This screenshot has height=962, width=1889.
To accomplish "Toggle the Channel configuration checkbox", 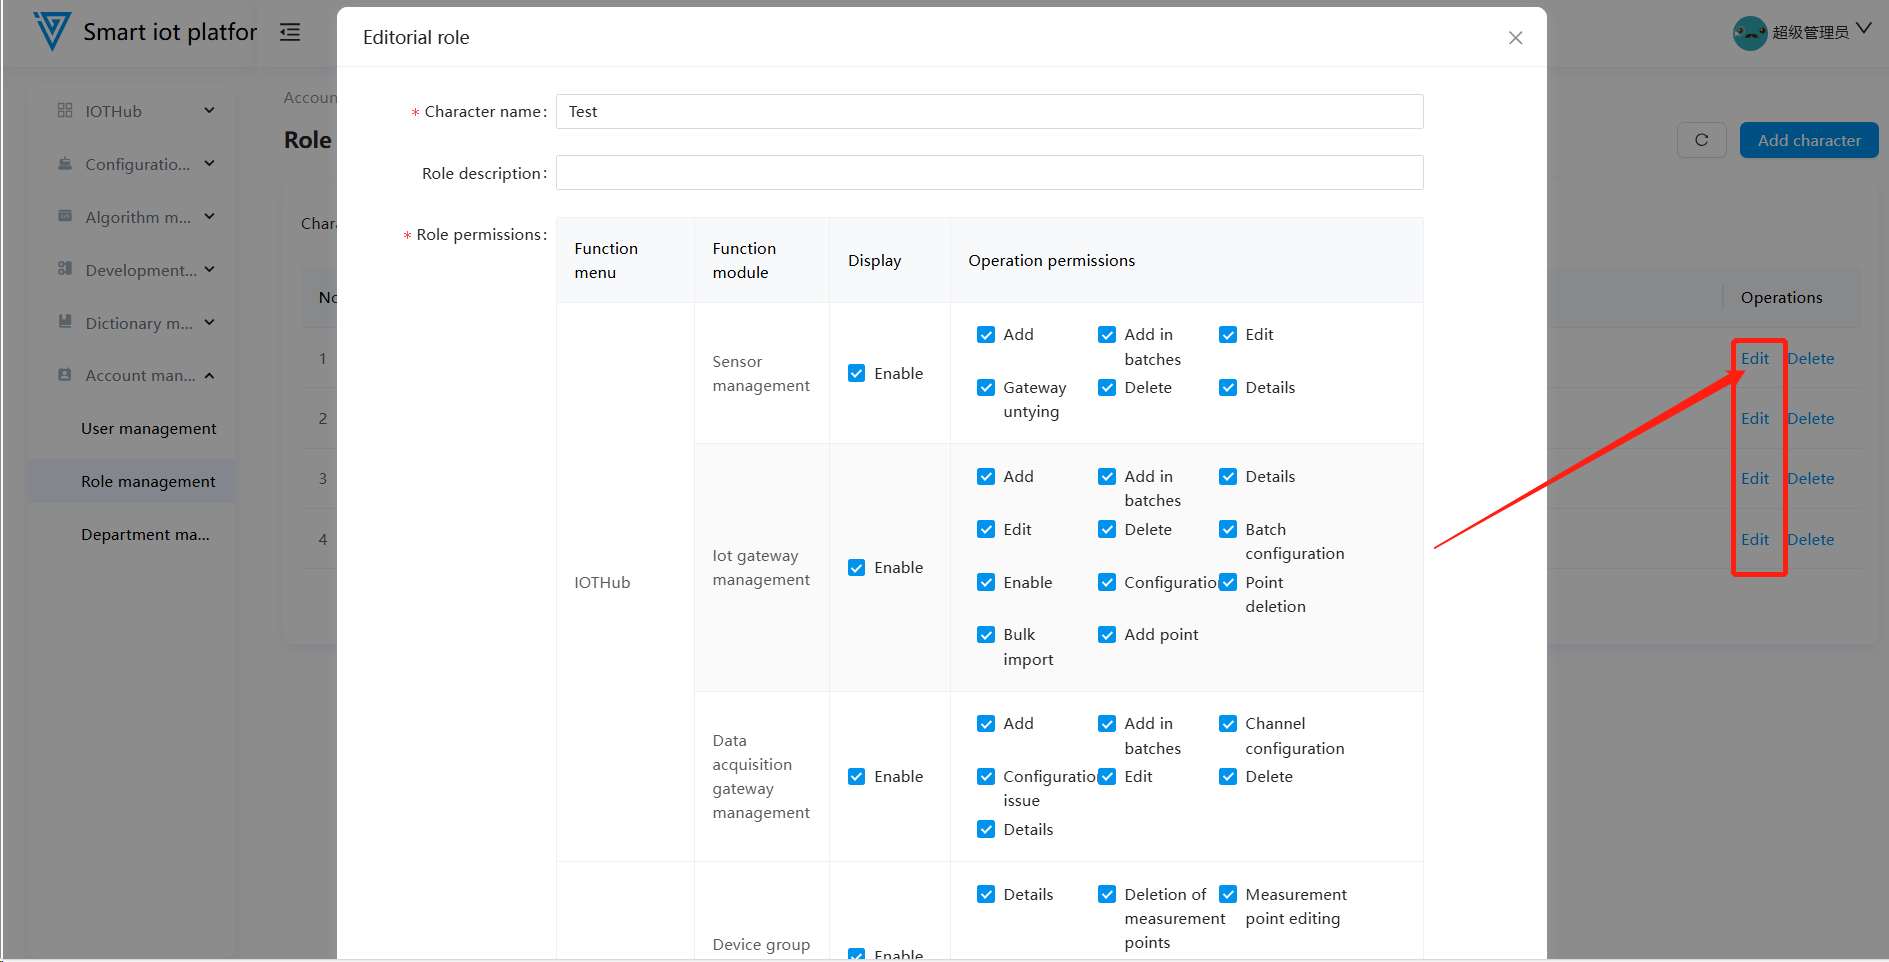I will pyautogui.click(x=1228, y=724).
